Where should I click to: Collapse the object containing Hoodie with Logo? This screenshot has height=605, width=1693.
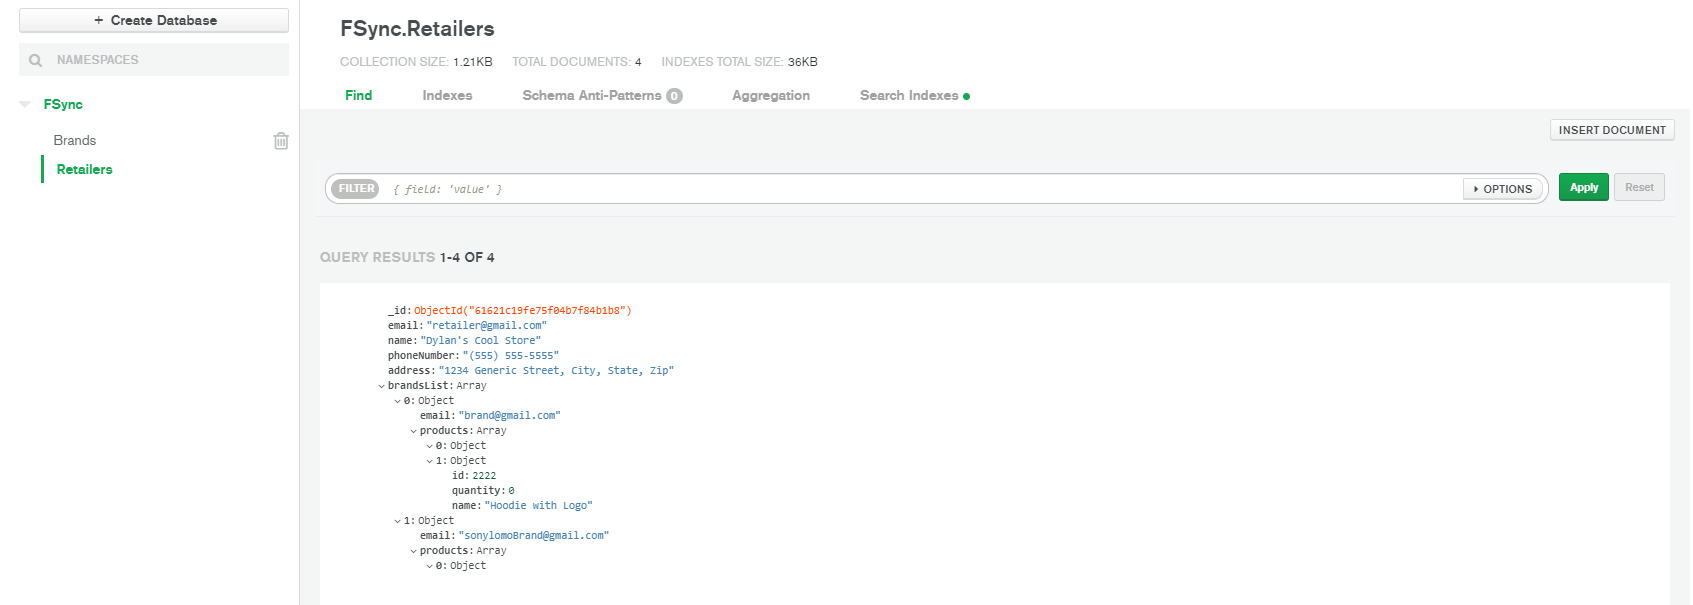pos(430,461)
